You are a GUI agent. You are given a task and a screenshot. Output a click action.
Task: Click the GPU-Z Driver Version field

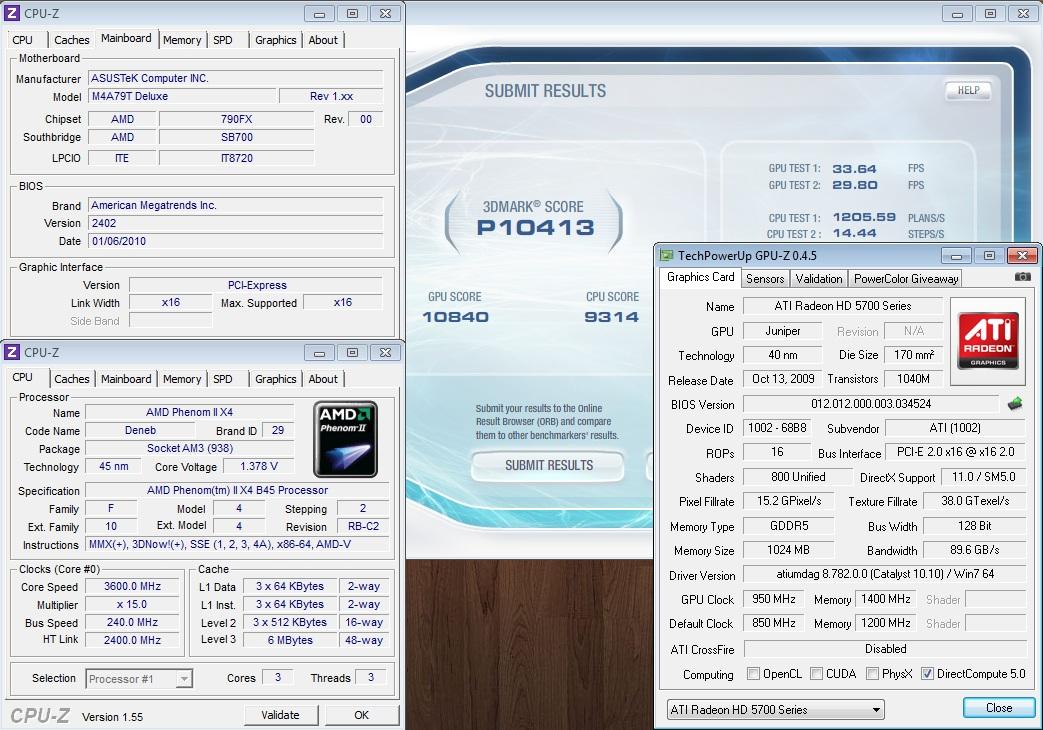(885, 574)
